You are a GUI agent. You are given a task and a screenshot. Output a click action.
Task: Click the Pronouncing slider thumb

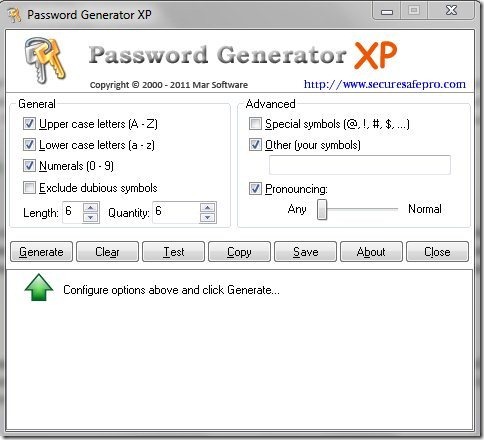pos(322,209)
